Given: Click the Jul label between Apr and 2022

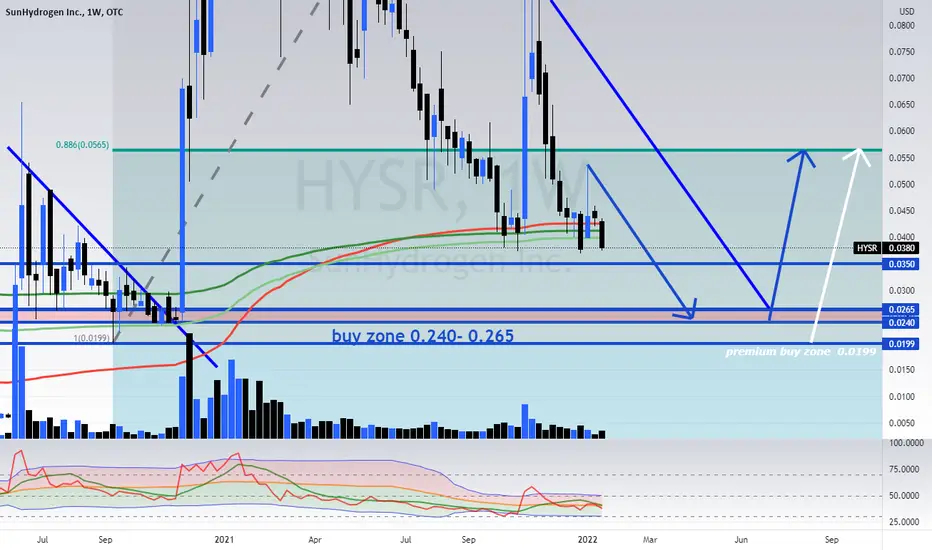Looking at the screenshot, I should coord(405,540).
